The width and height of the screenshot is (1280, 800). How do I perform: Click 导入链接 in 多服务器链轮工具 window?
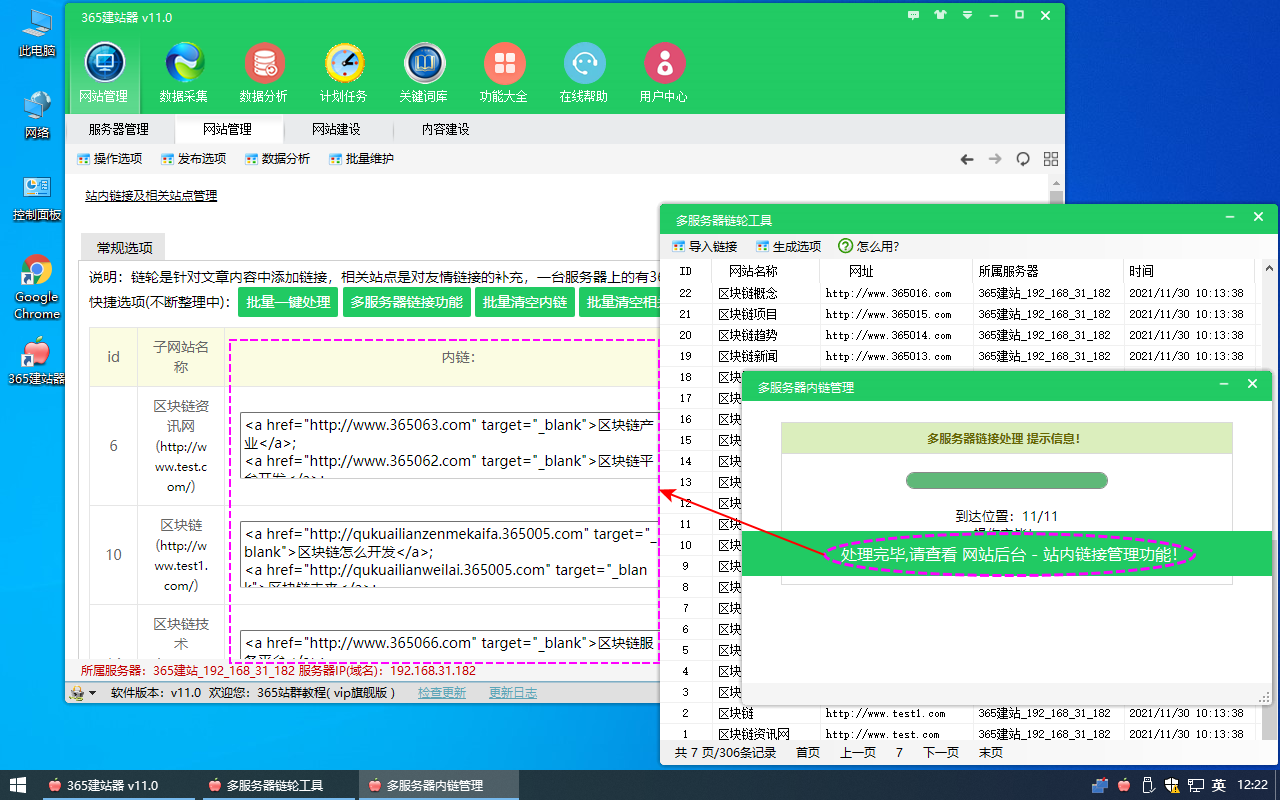pyautogui.click(x=705, y=247)
